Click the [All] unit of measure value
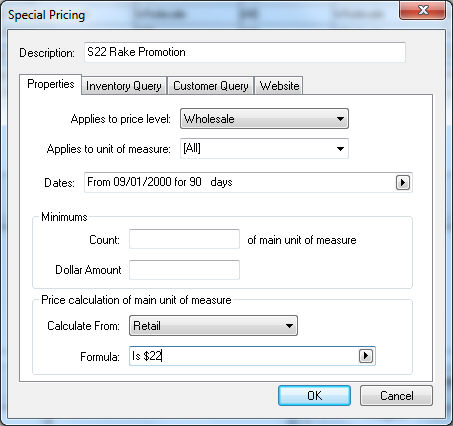 192,148
